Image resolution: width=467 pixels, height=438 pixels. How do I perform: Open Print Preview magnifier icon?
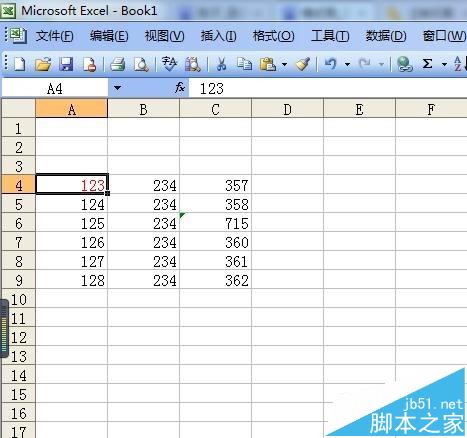(x=141, y=64)
